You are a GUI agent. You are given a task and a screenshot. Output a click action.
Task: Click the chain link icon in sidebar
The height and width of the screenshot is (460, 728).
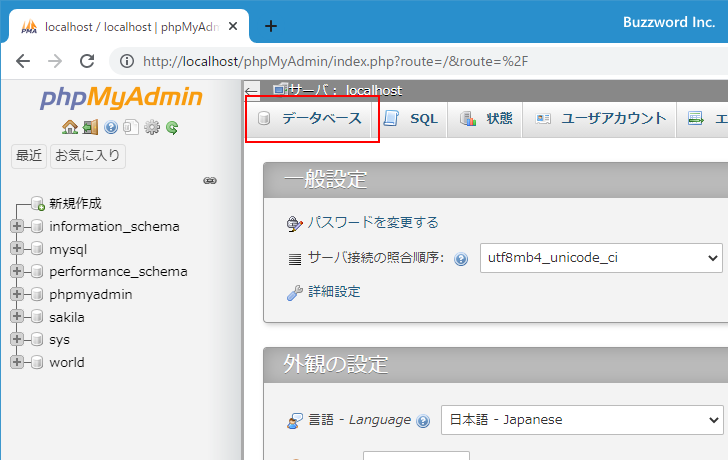(x=210, y=181)
